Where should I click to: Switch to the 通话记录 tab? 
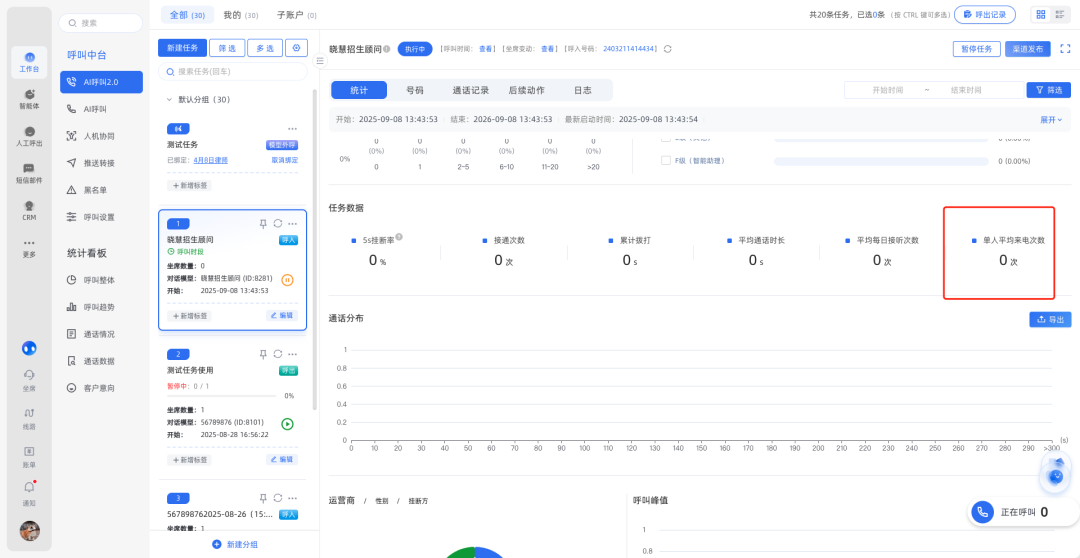tap(471, 90)
